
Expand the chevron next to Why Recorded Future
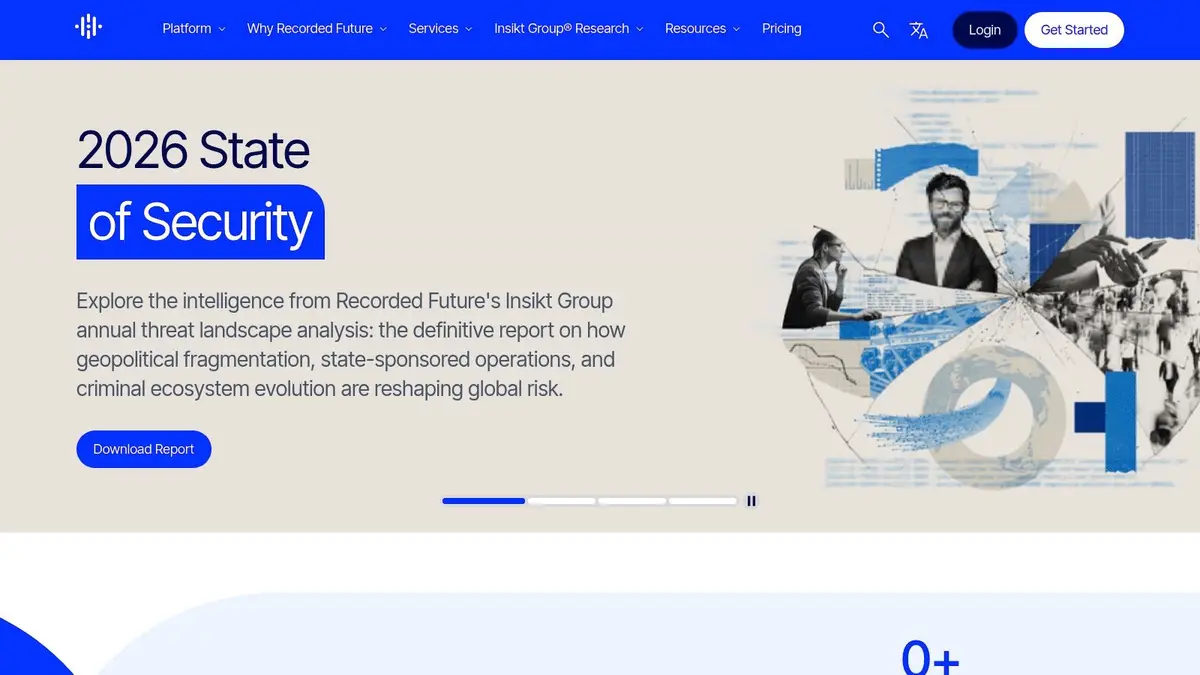click(383, 29)
